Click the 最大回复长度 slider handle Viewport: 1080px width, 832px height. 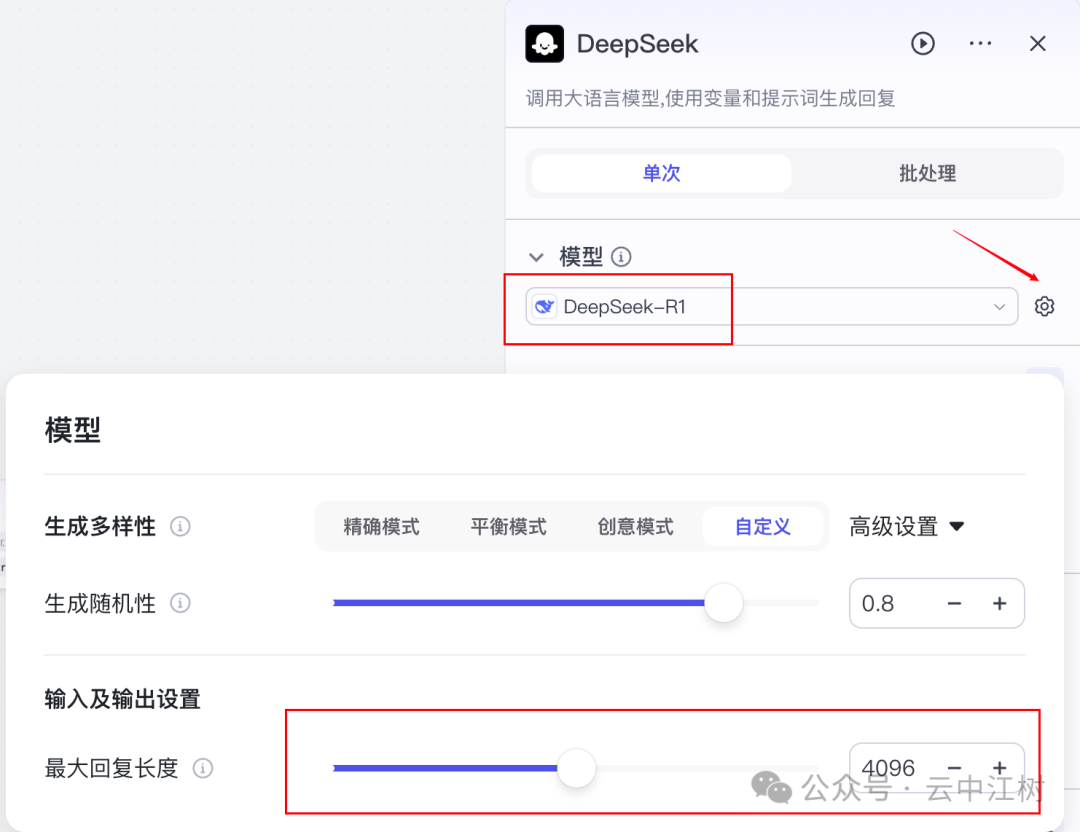click(x=576, y=768)
